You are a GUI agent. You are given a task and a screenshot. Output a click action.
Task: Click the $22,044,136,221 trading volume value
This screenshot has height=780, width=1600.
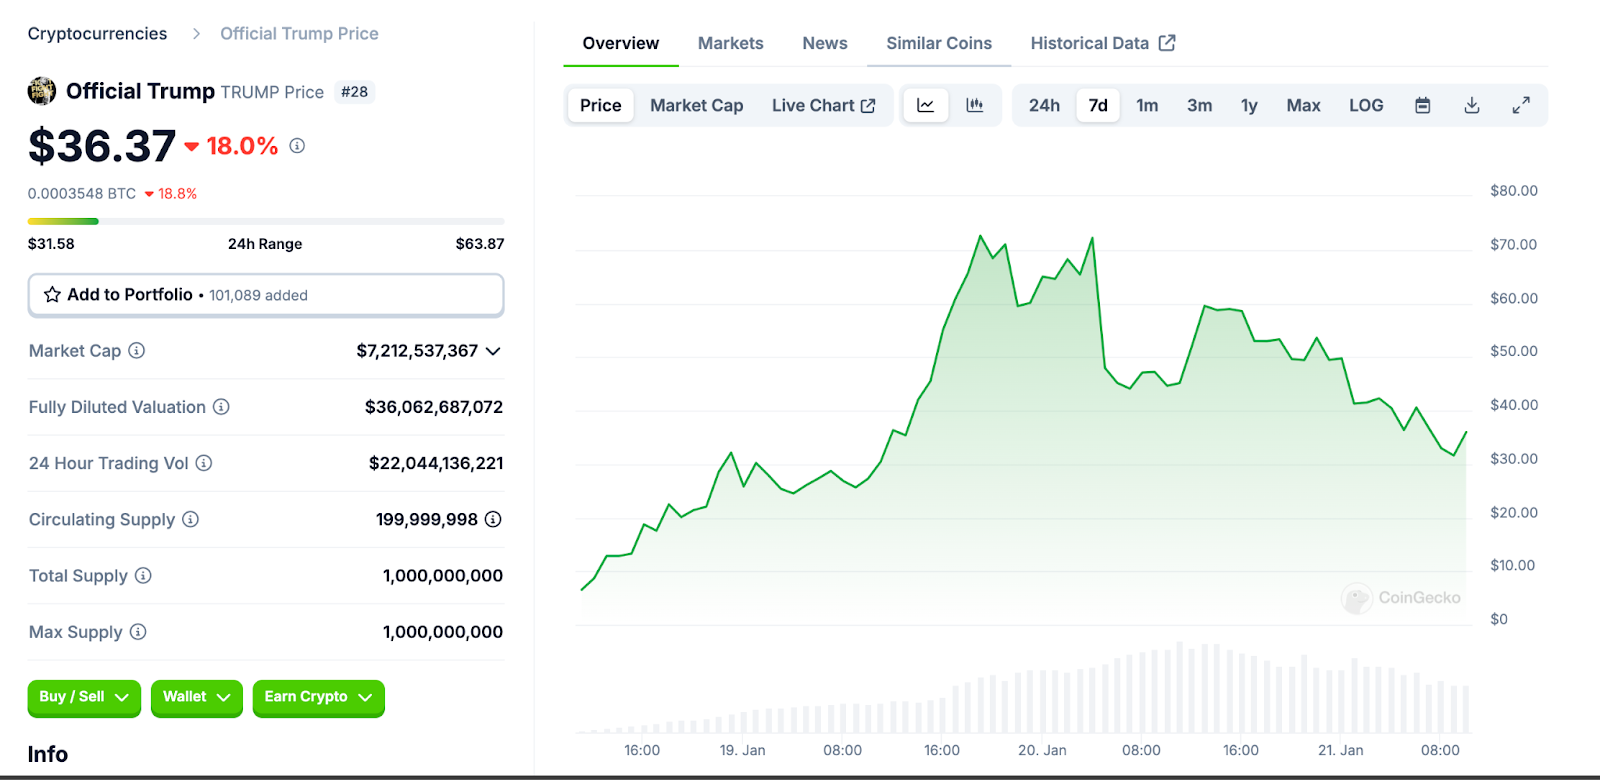click(436, 463)
